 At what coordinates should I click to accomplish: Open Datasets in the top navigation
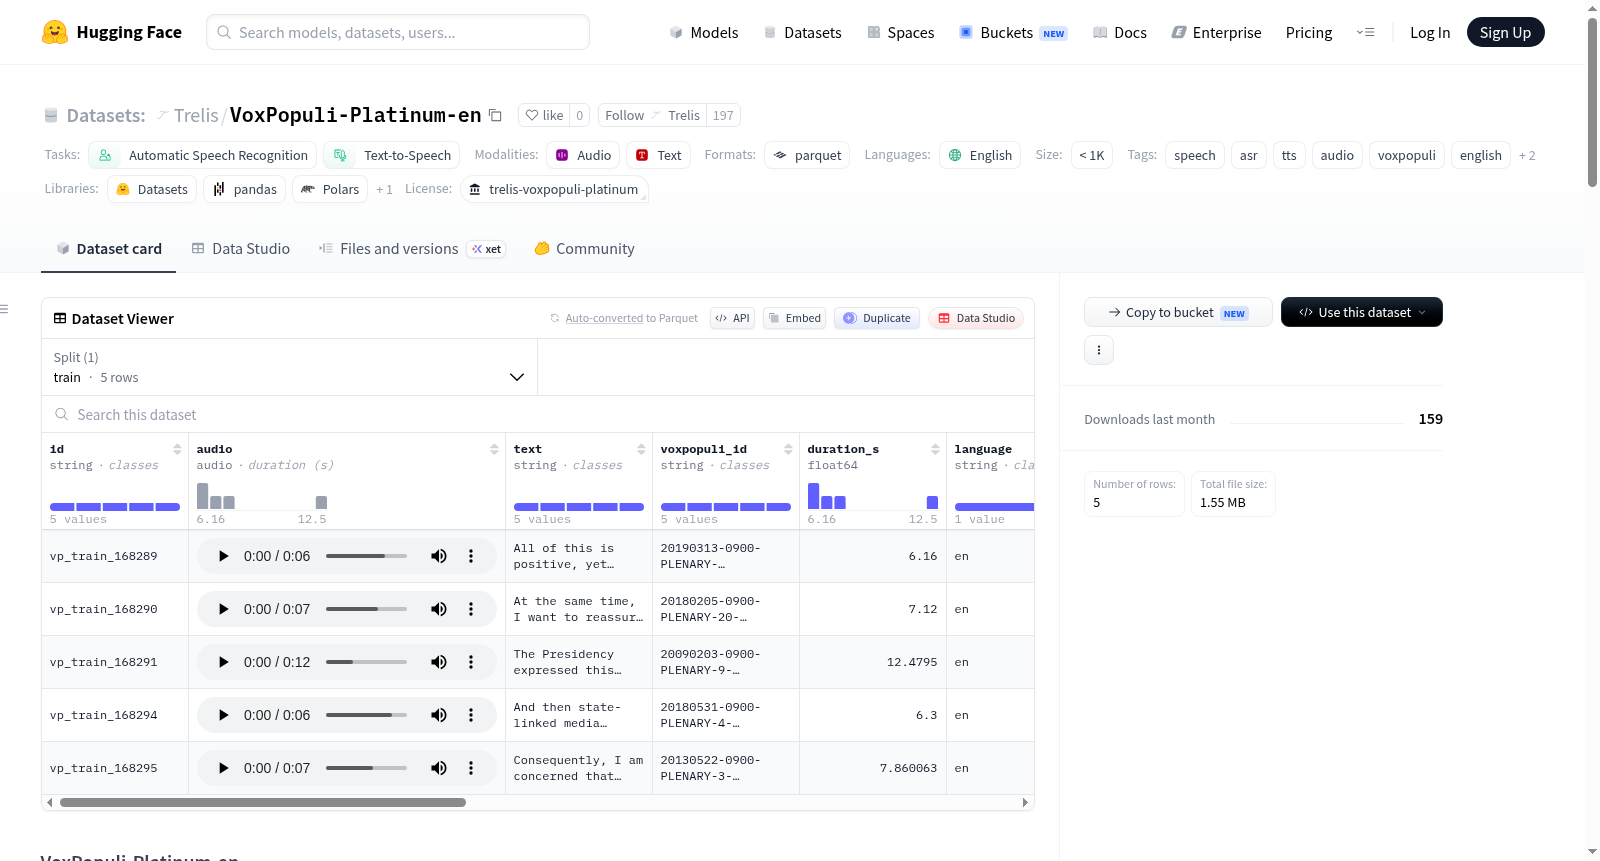(x=802, y=33)
